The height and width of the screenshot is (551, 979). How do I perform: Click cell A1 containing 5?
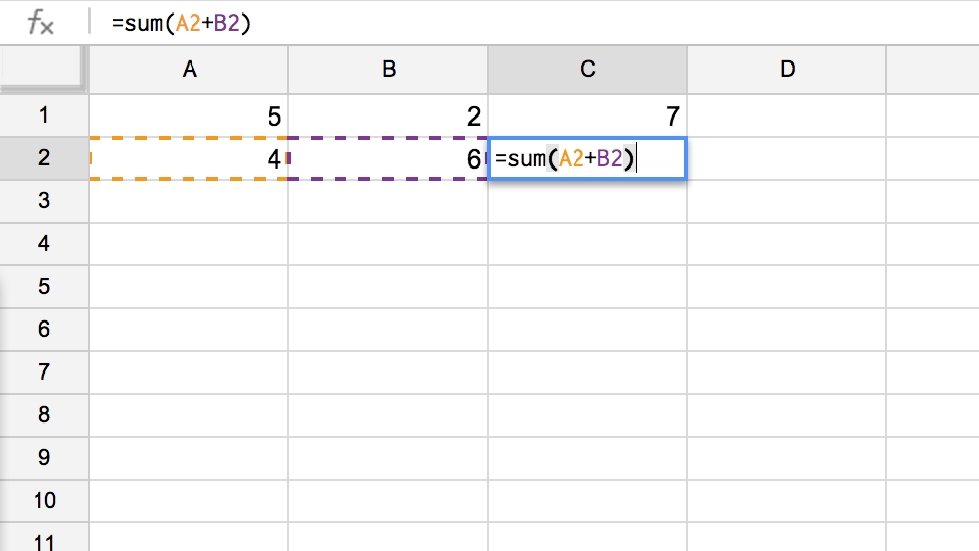(188, 116)
